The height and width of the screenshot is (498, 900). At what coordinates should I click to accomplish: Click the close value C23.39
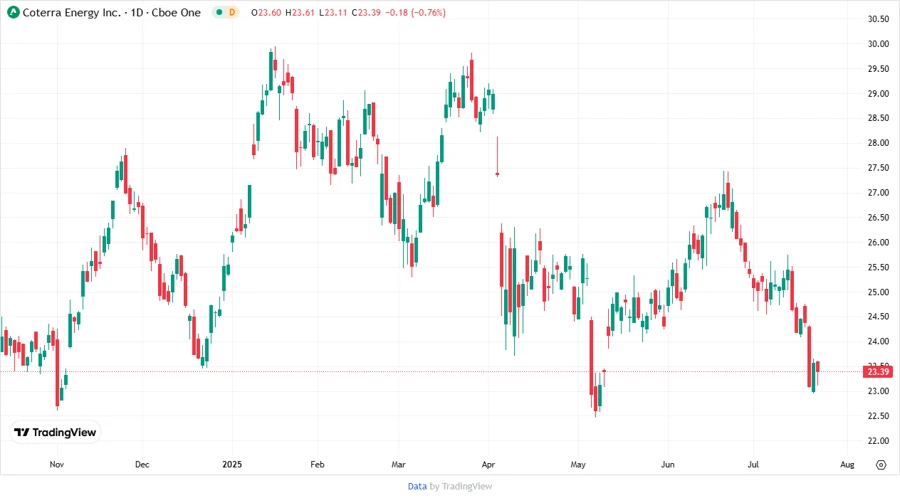(x=366, y=13)
